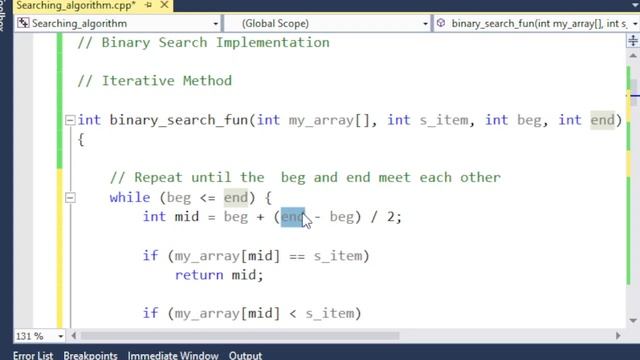This screenshot has height=360, width=640.
Task: Pin the Searching_algorithm.cpp tab
Action: tap(149, 5)
